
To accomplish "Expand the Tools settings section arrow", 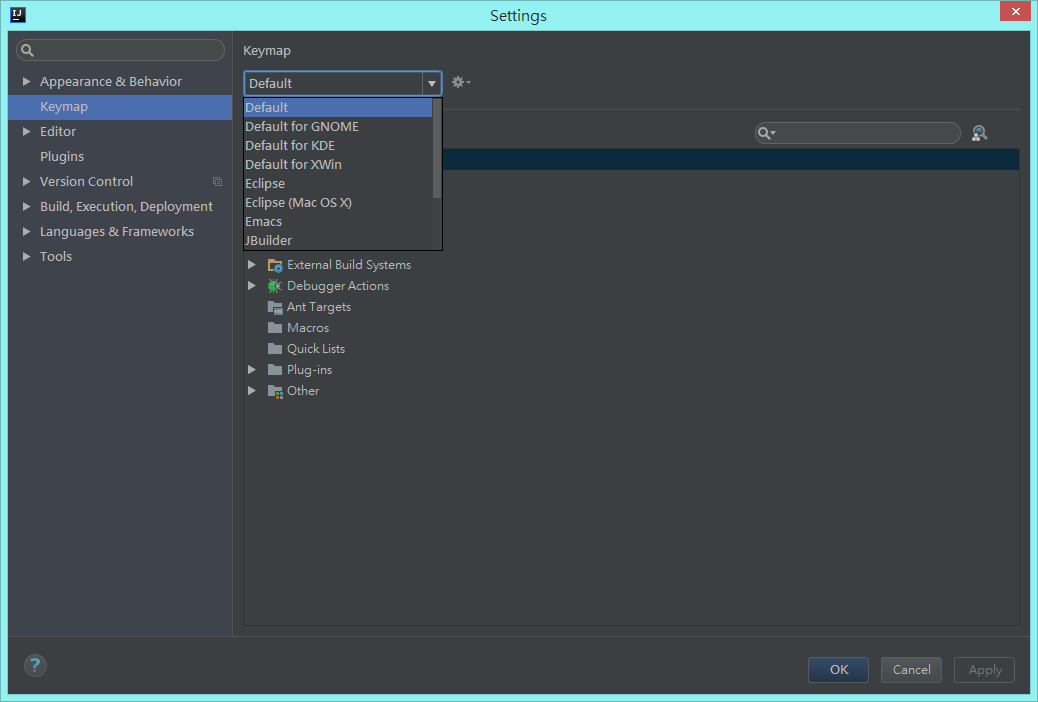I will pos(26,256).
